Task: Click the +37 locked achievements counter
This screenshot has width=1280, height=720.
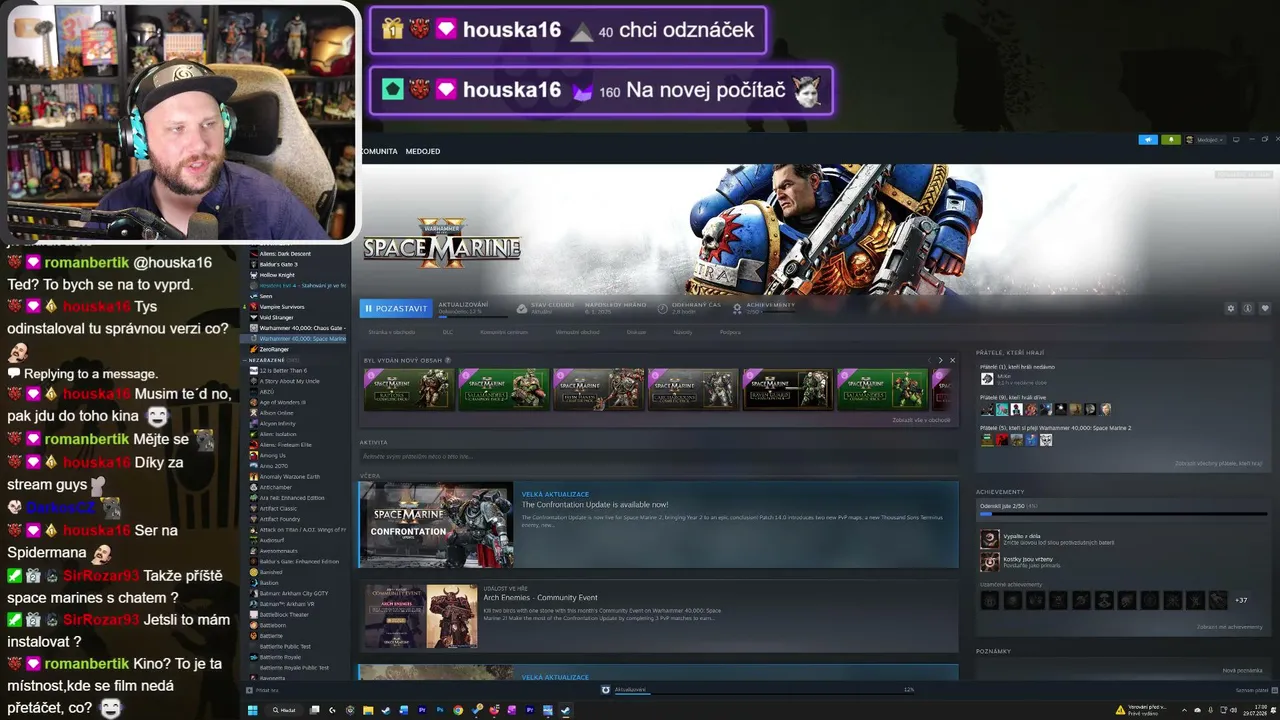Action: tap(1241, 601)
